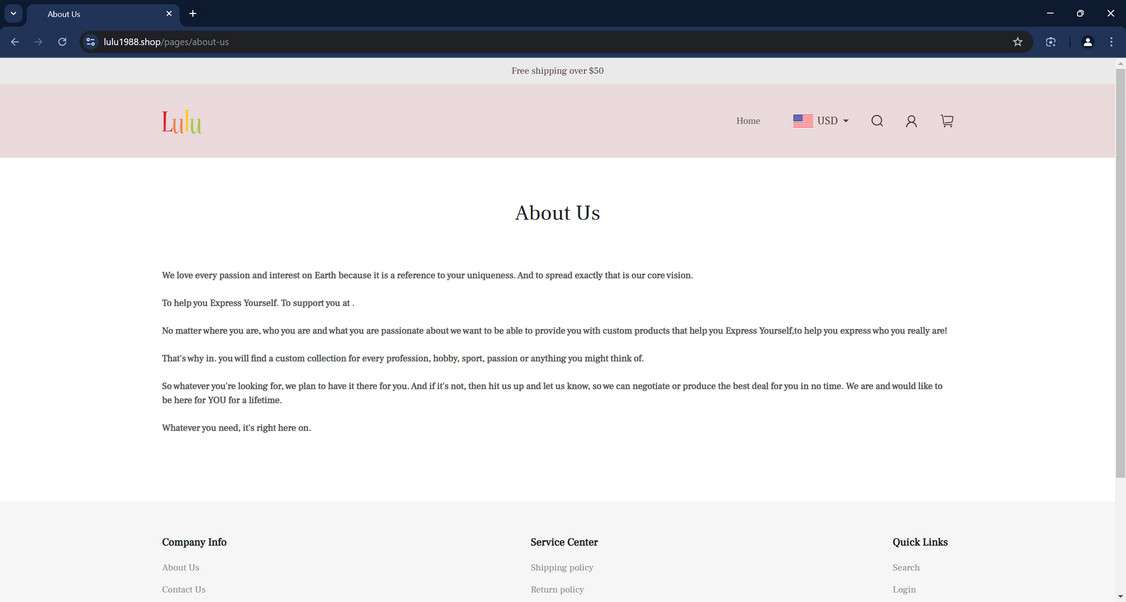Open the Shipping policy link
Viewport: 1126px width, 602px height.
tap(562, 568)
